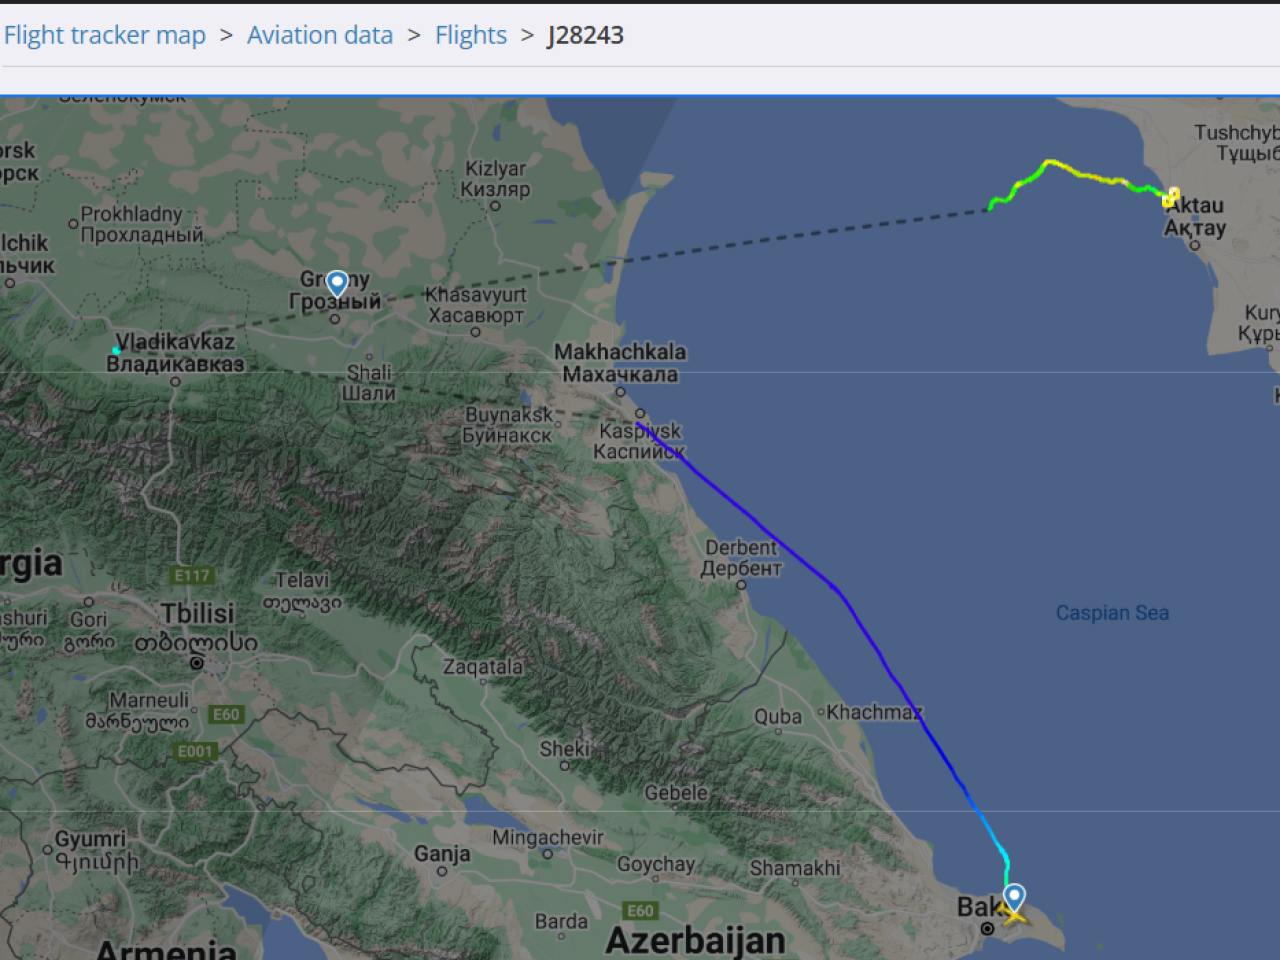The width and height of the screenshot is (1280, 960).
Task: Open the Flight tracker map breadcrumb link
Action: tap(105, 35)
